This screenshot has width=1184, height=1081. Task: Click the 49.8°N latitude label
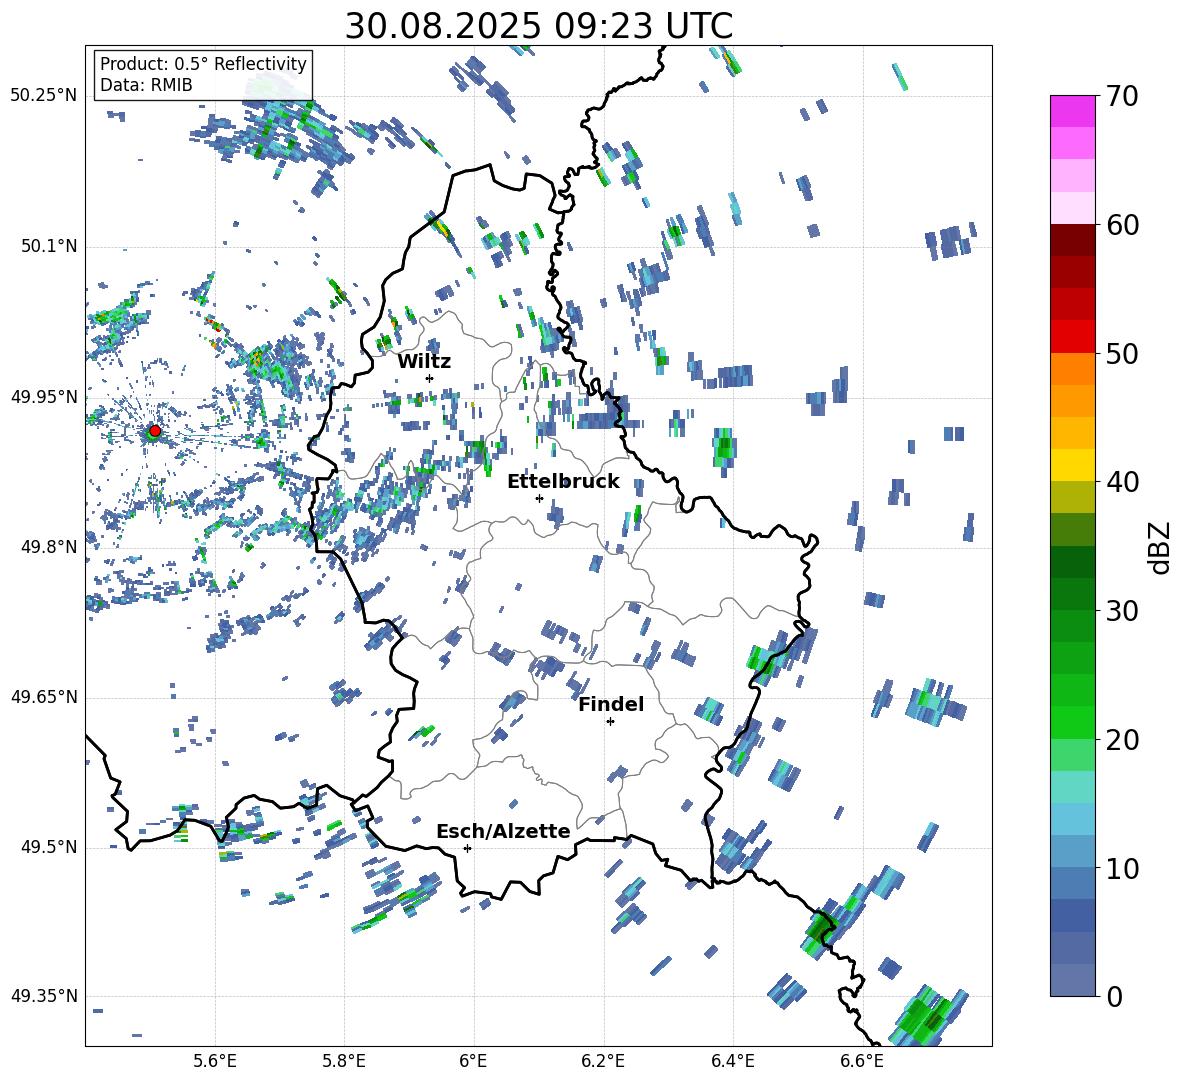(50, 547)
